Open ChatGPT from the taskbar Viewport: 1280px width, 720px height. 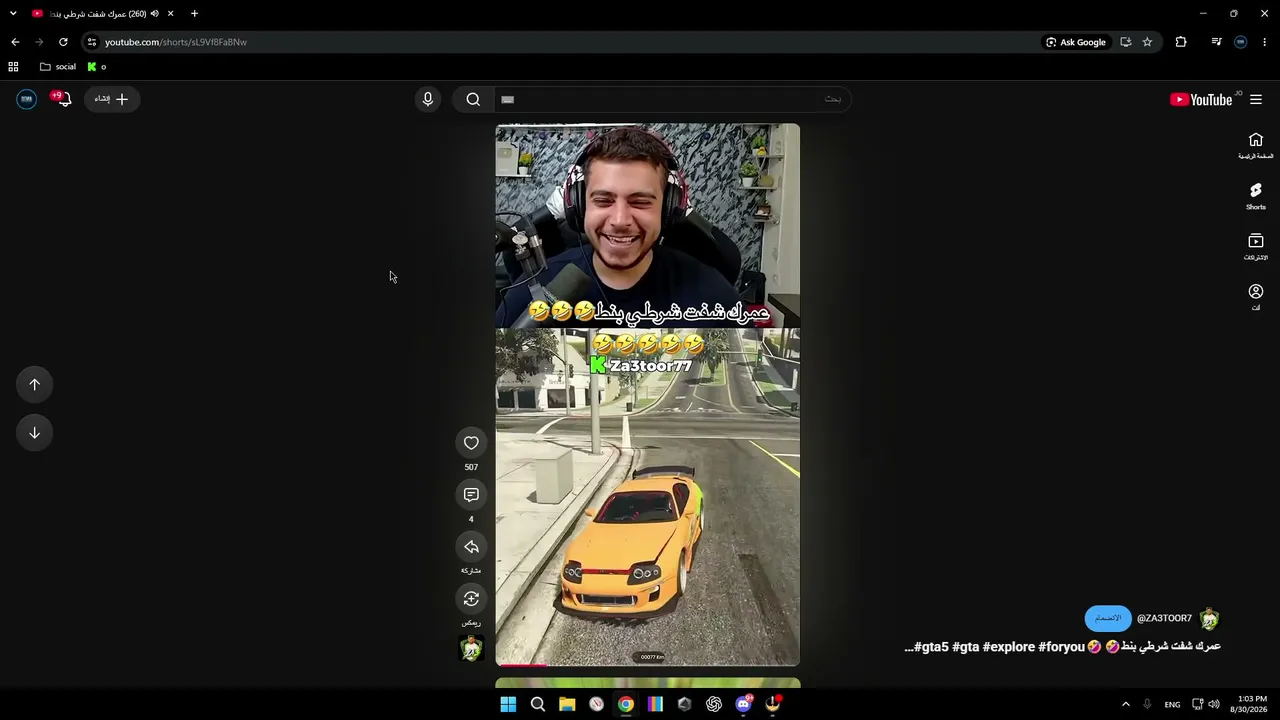click(714, 704)
